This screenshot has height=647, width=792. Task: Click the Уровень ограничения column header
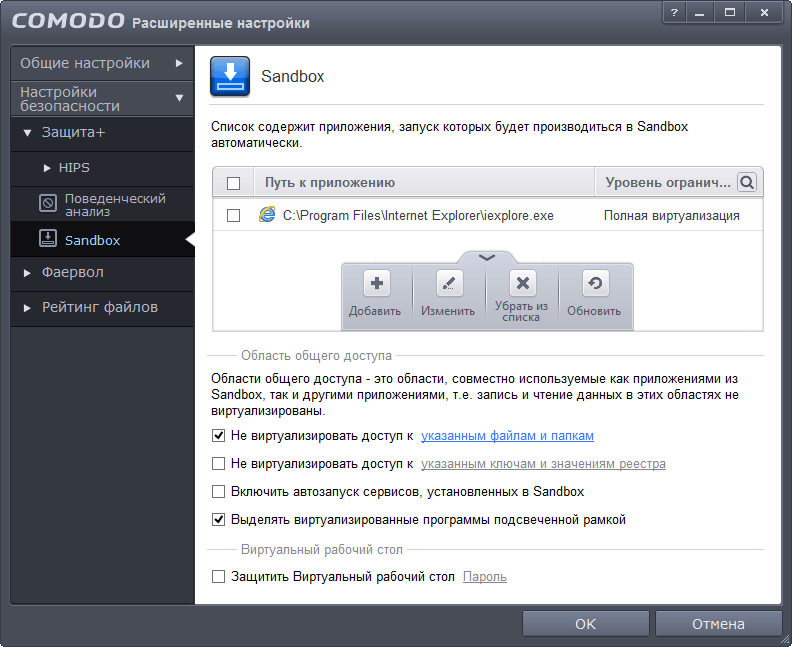(668, 182)
